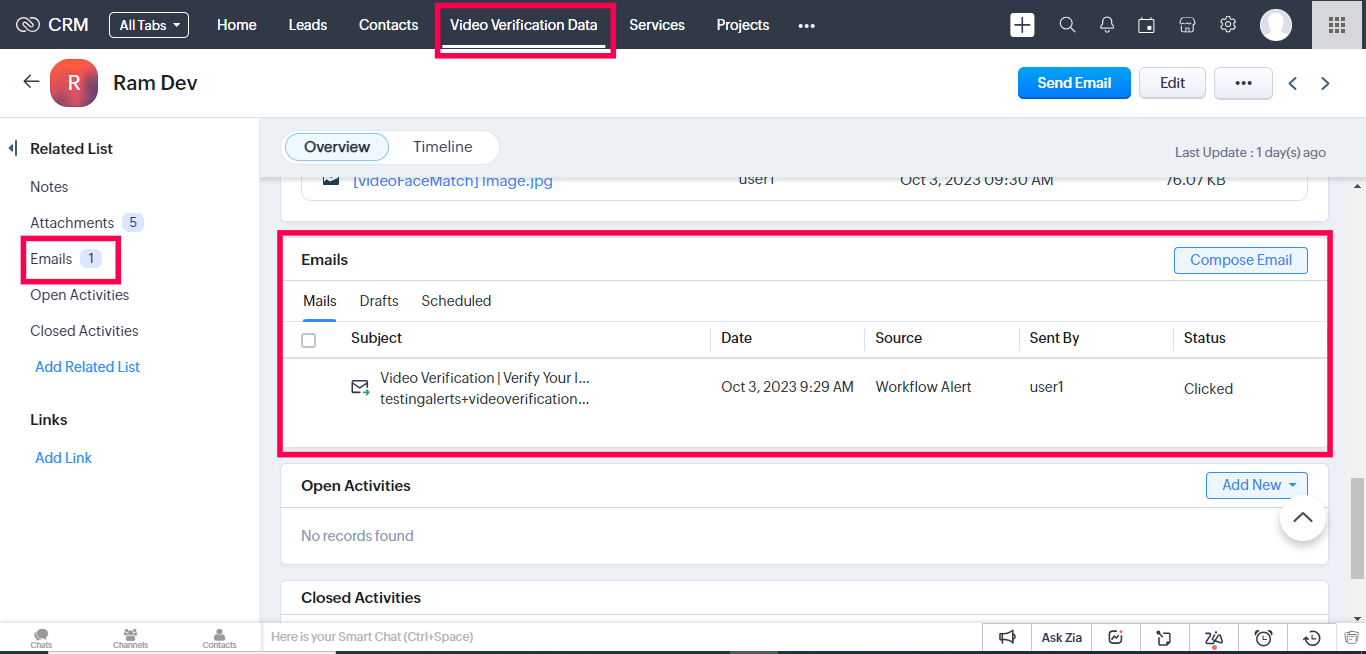
Task: Click the page vertical scrollbar
Action: (x=1357, y=527)
